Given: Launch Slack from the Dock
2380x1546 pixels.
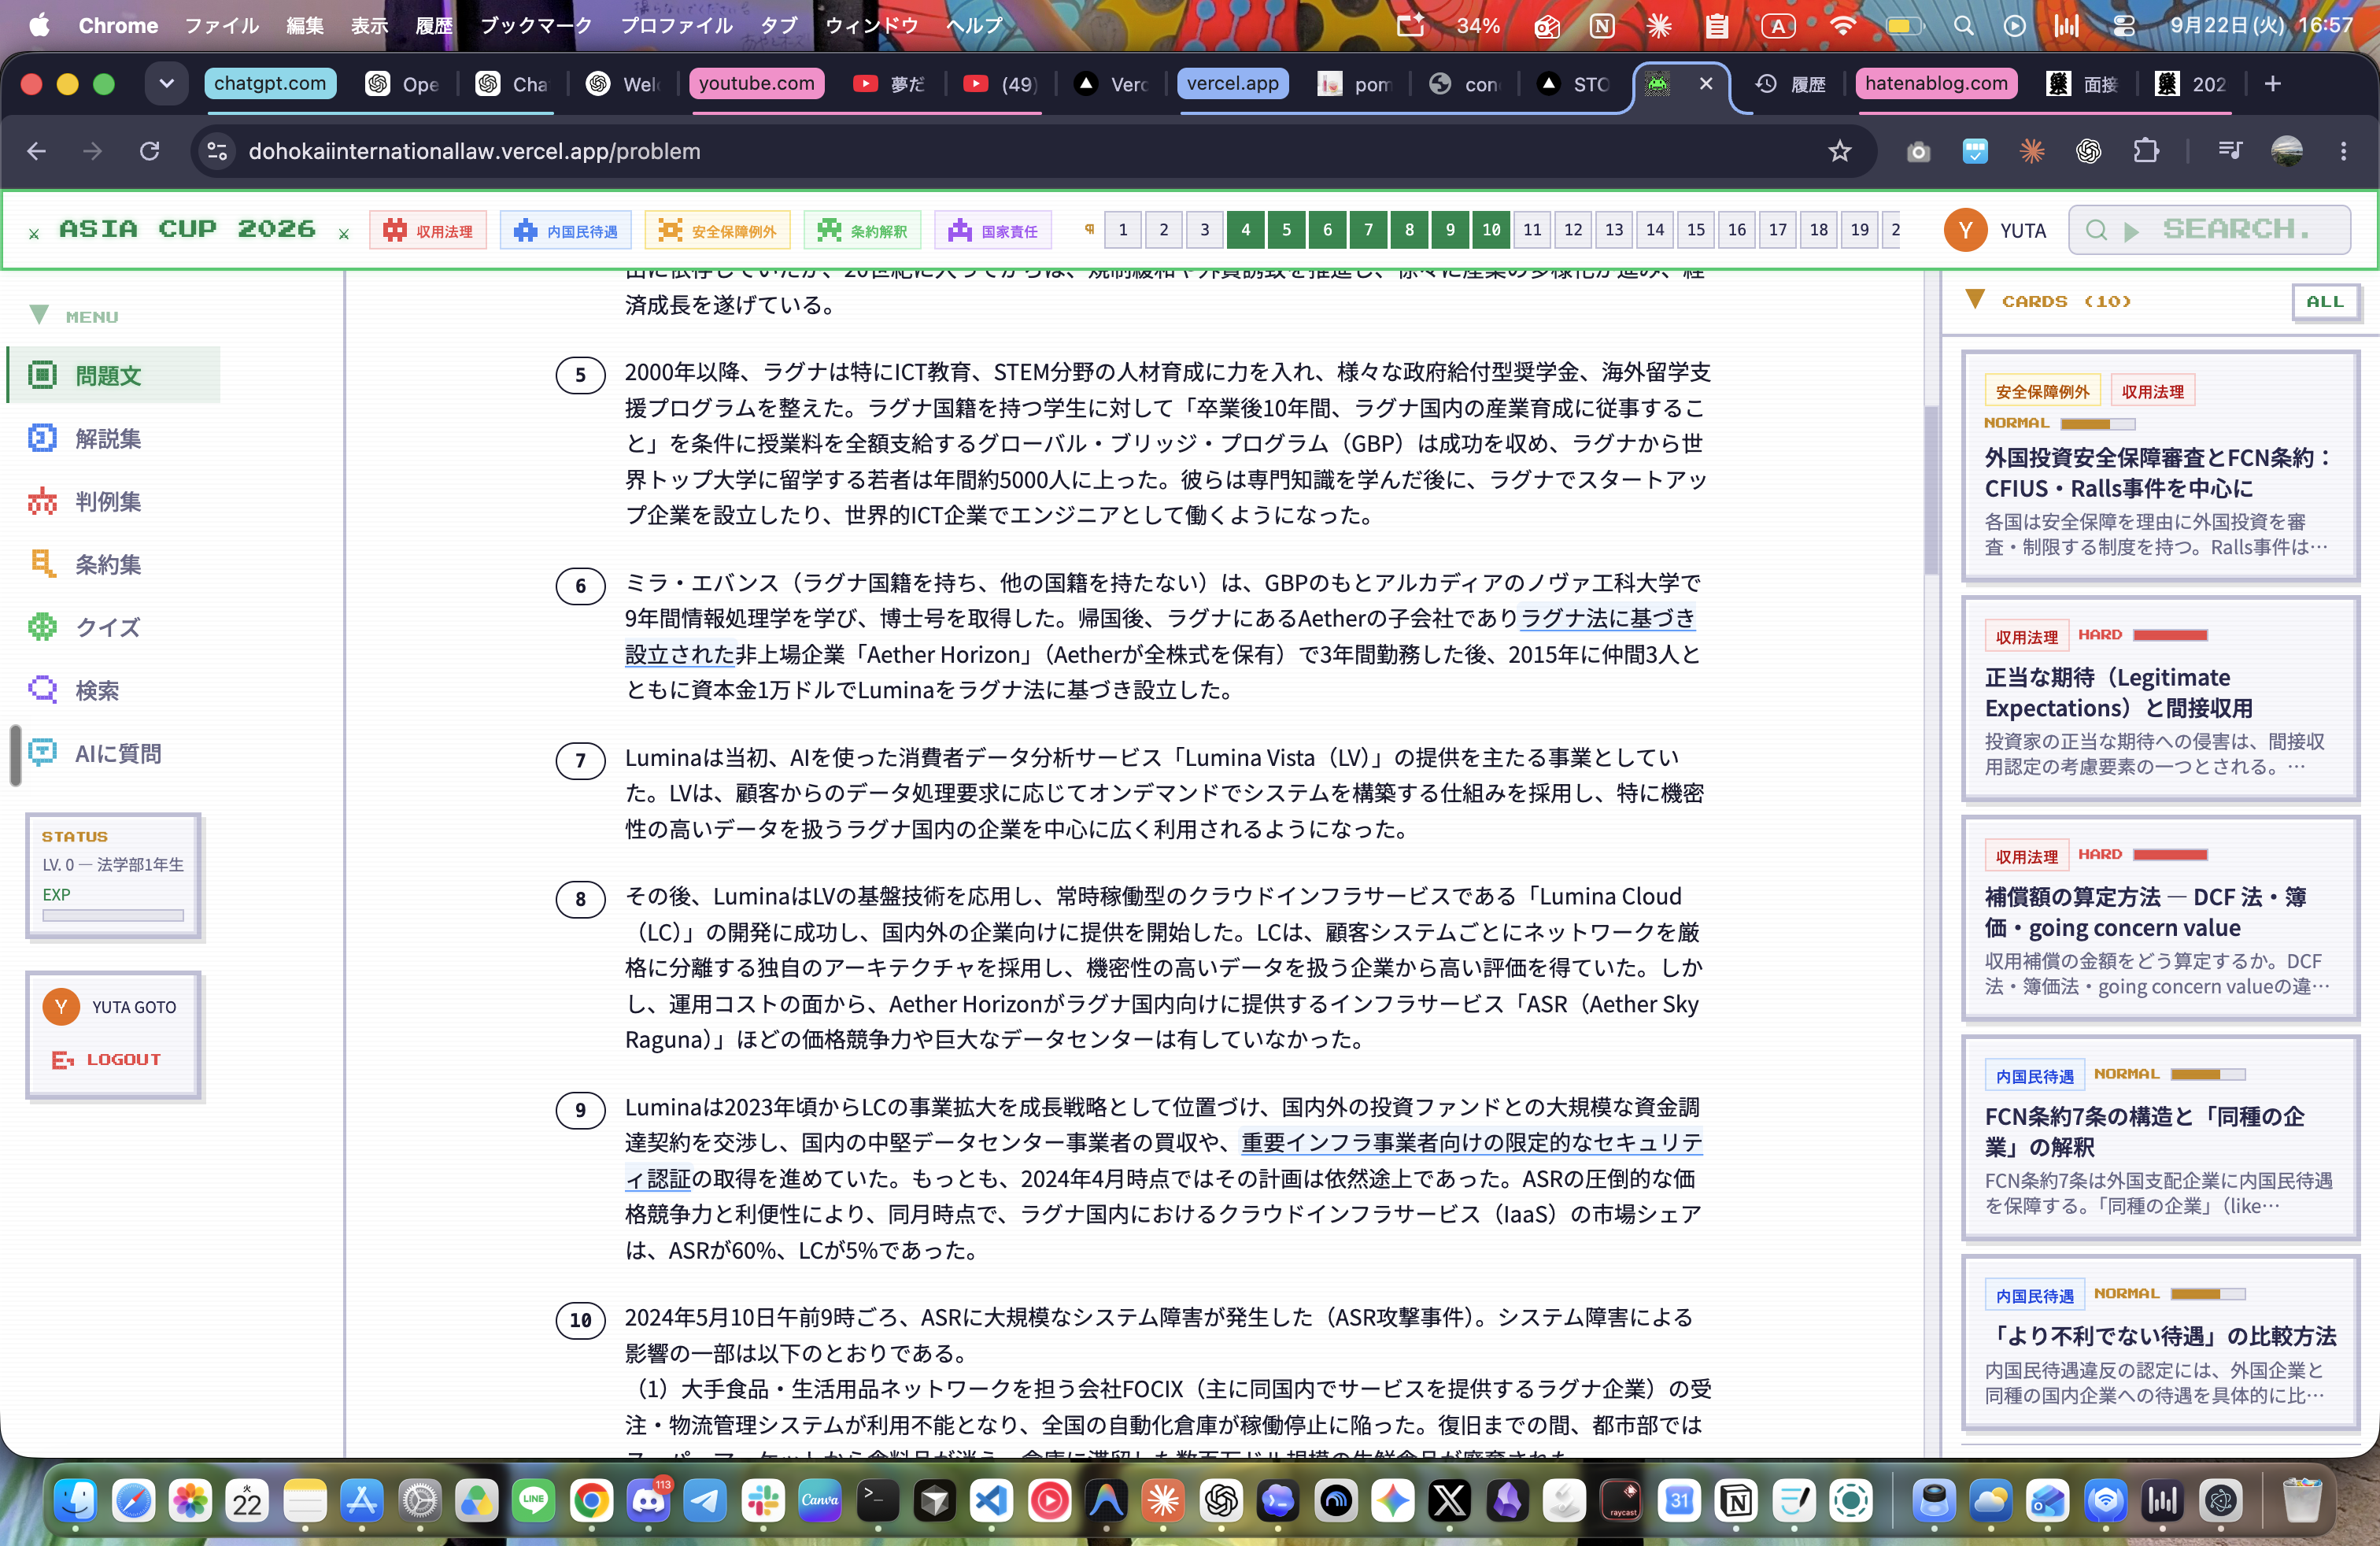Looking at the screenshot, I should coord(763,1501).
